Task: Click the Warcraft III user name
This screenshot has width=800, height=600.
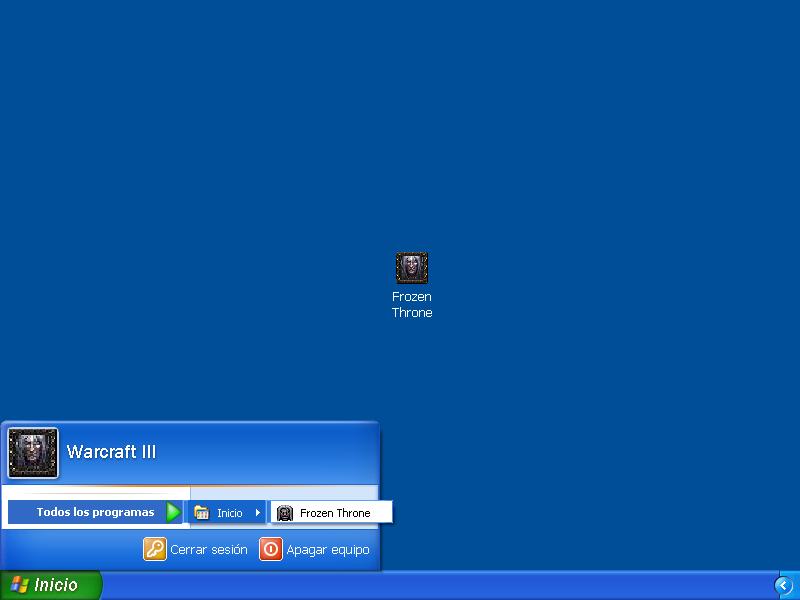Action: click(111, 452)
